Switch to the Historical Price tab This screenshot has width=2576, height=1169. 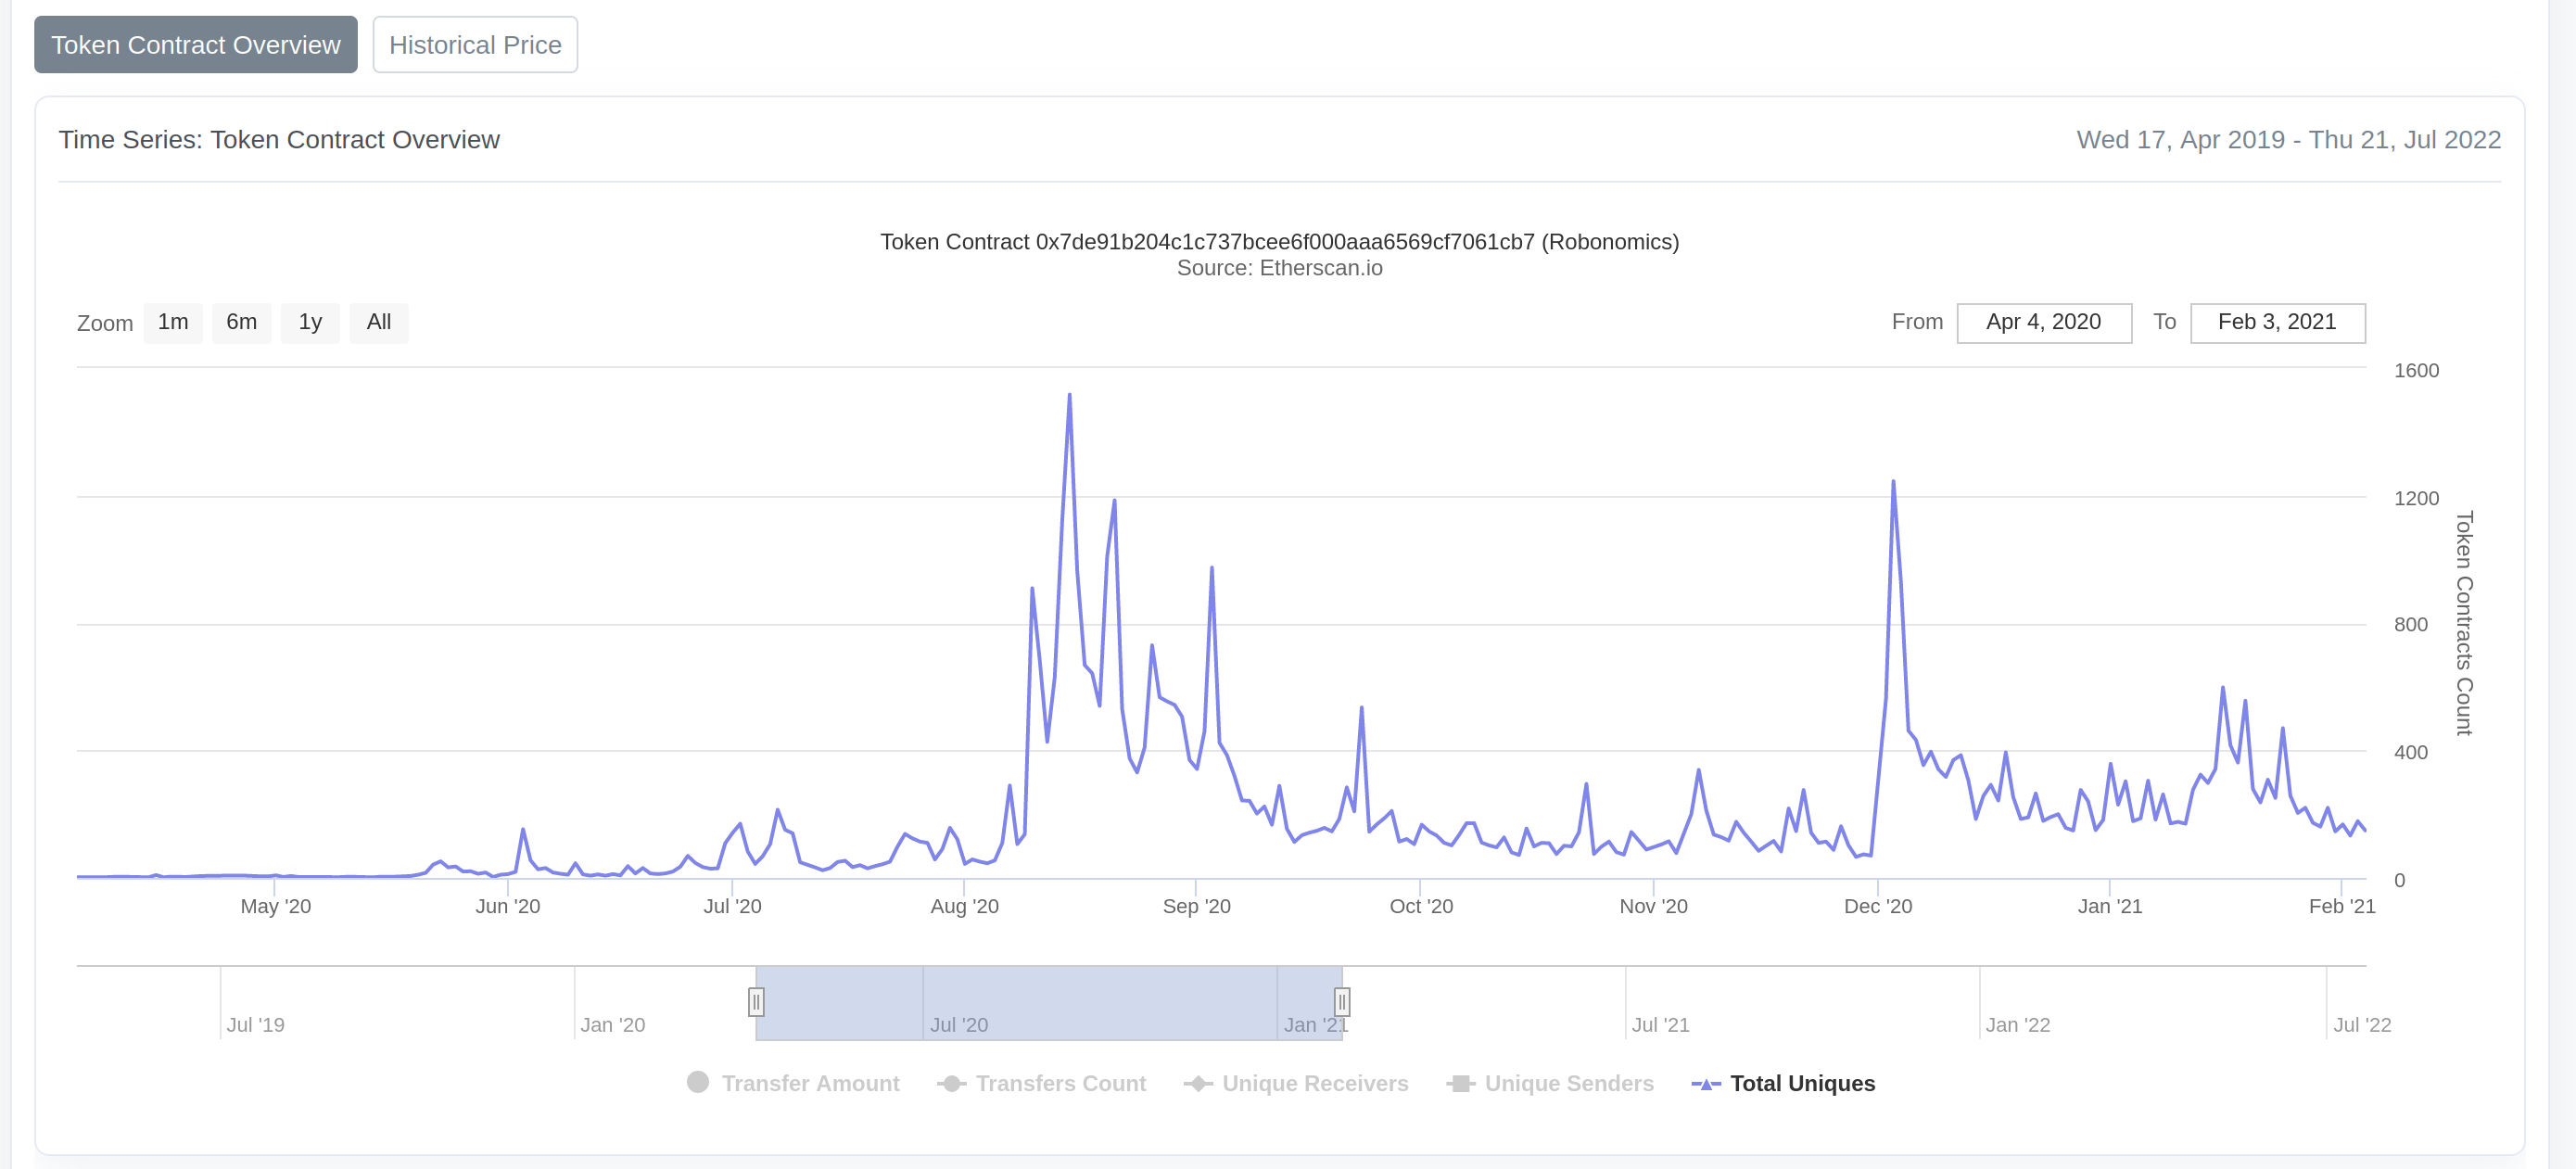pyautogui.click(x=475, y=44)
